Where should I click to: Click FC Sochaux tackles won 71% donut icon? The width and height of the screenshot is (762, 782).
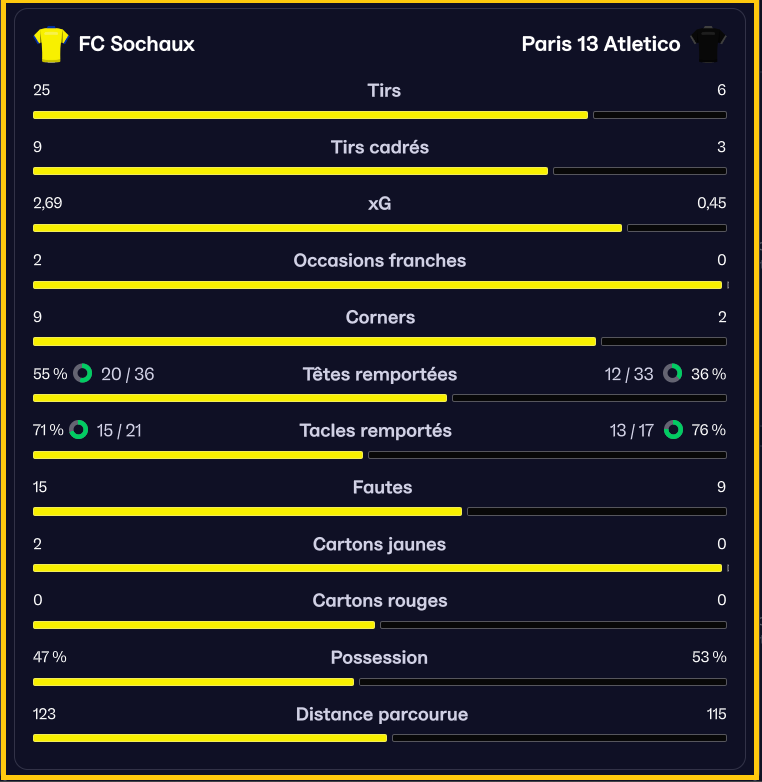[79, 429]
